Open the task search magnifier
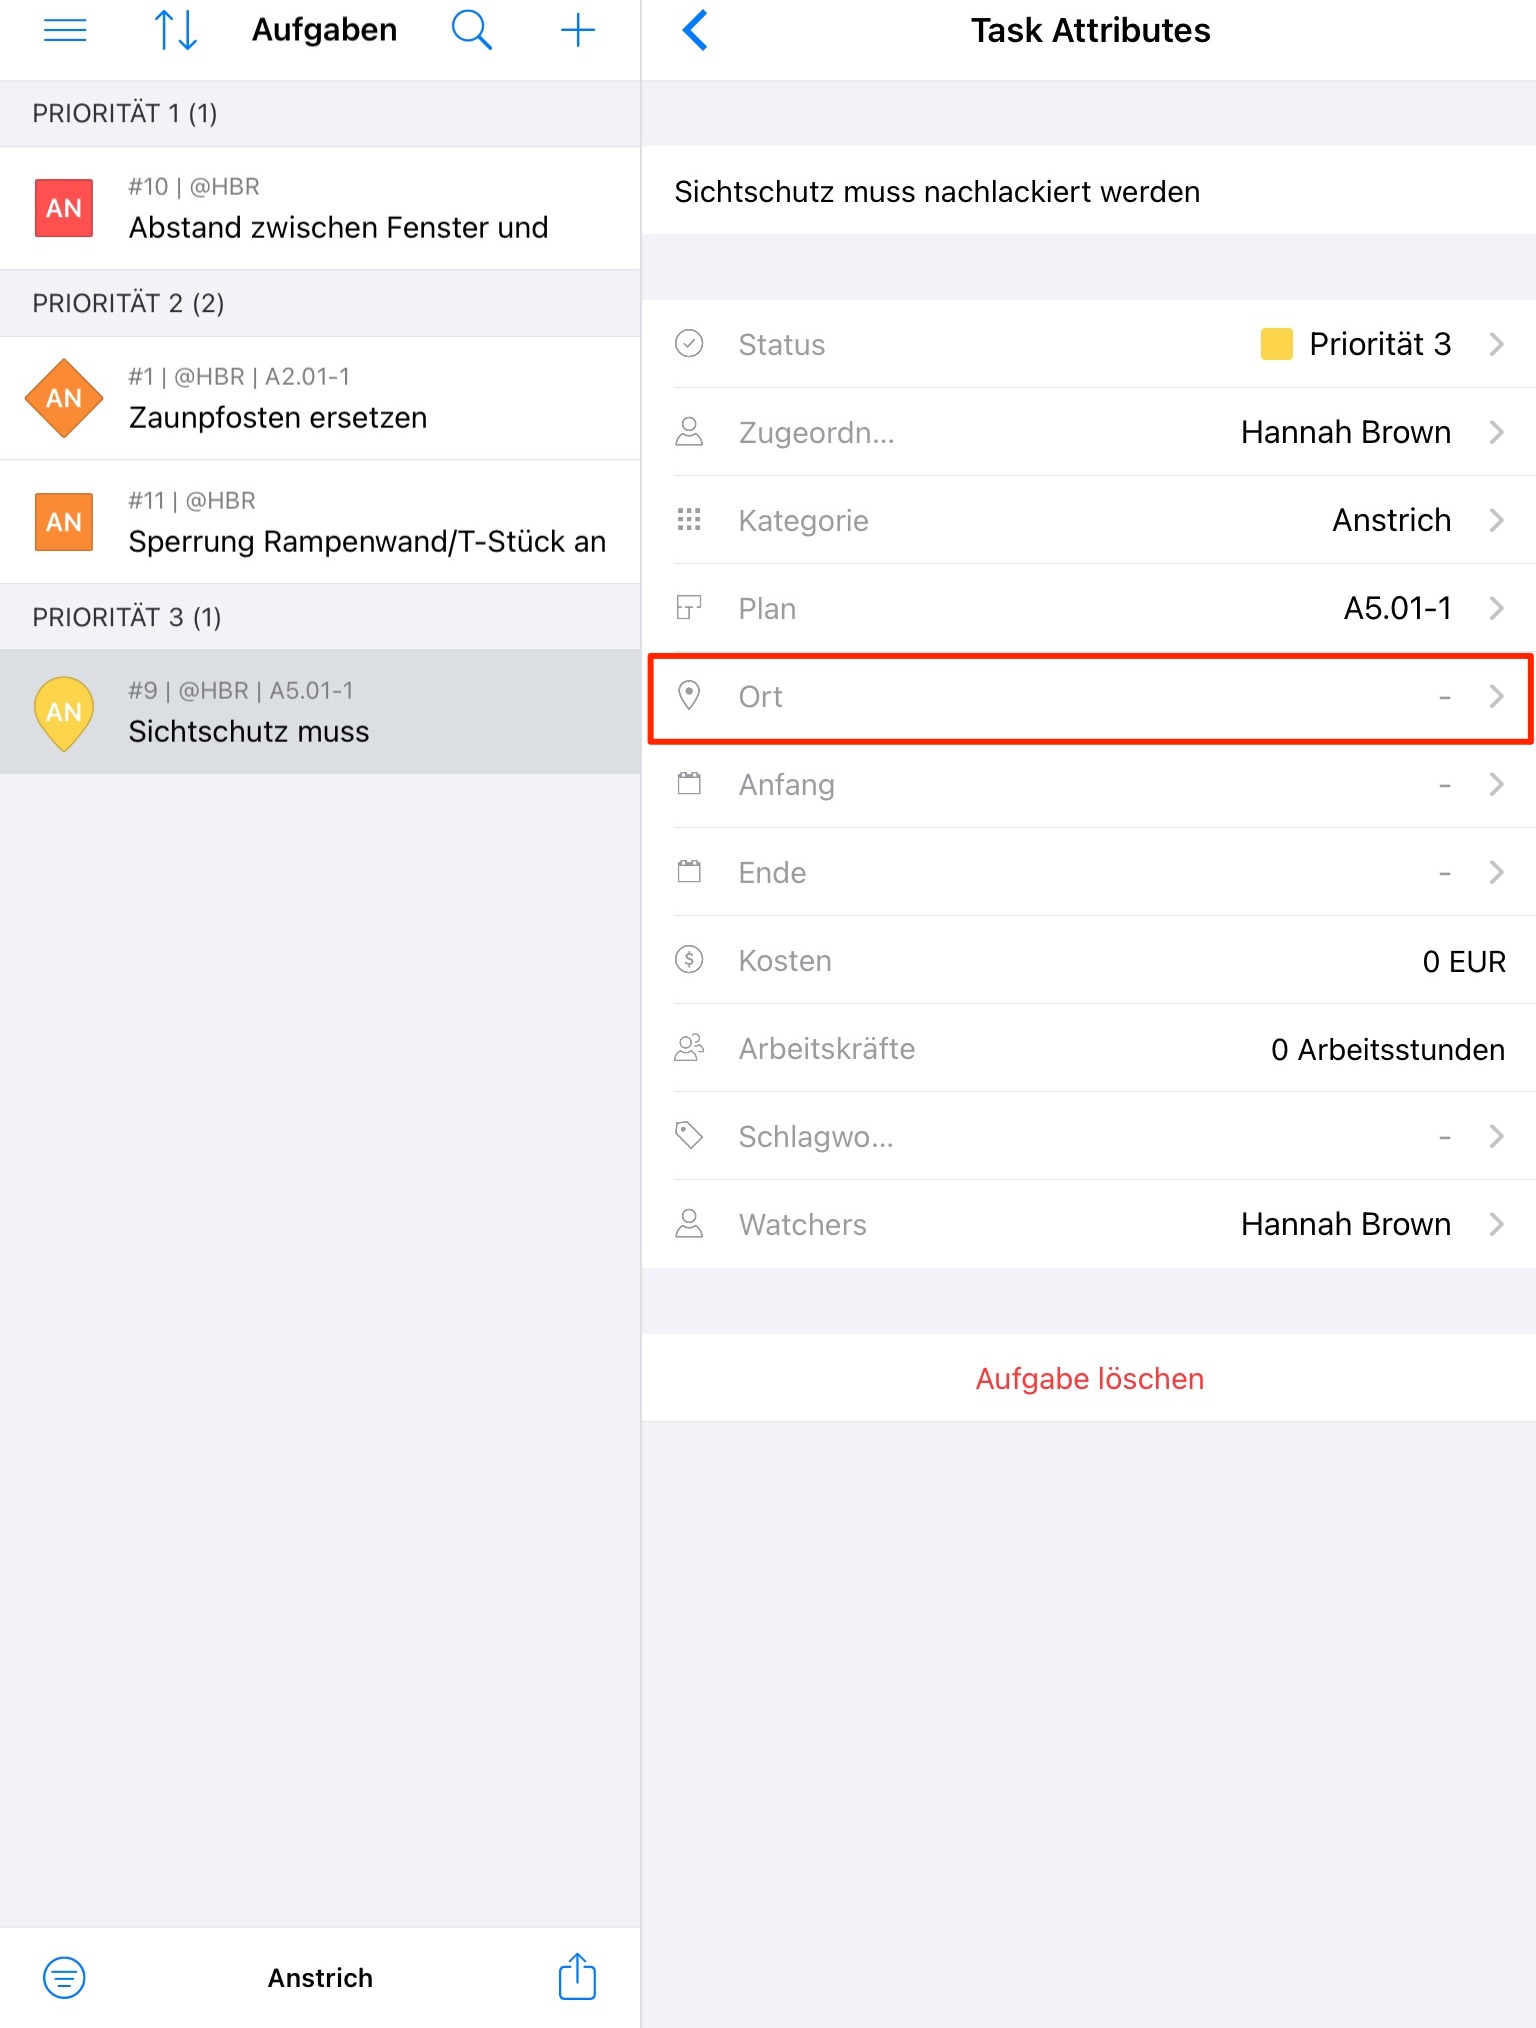Viewport: 1536px width, 2028px height. click(471, 31)
